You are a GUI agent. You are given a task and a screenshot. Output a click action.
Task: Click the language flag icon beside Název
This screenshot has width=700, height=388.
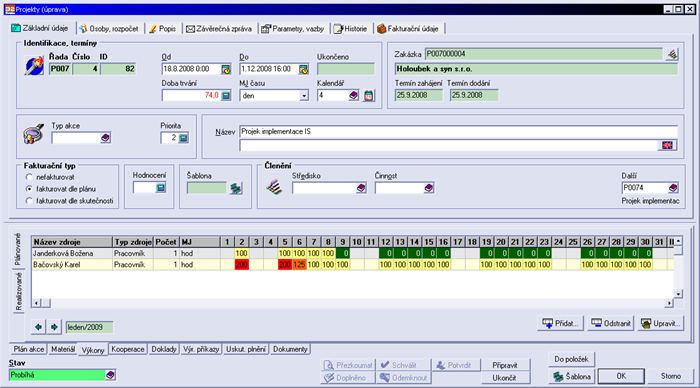coord(667,145)
